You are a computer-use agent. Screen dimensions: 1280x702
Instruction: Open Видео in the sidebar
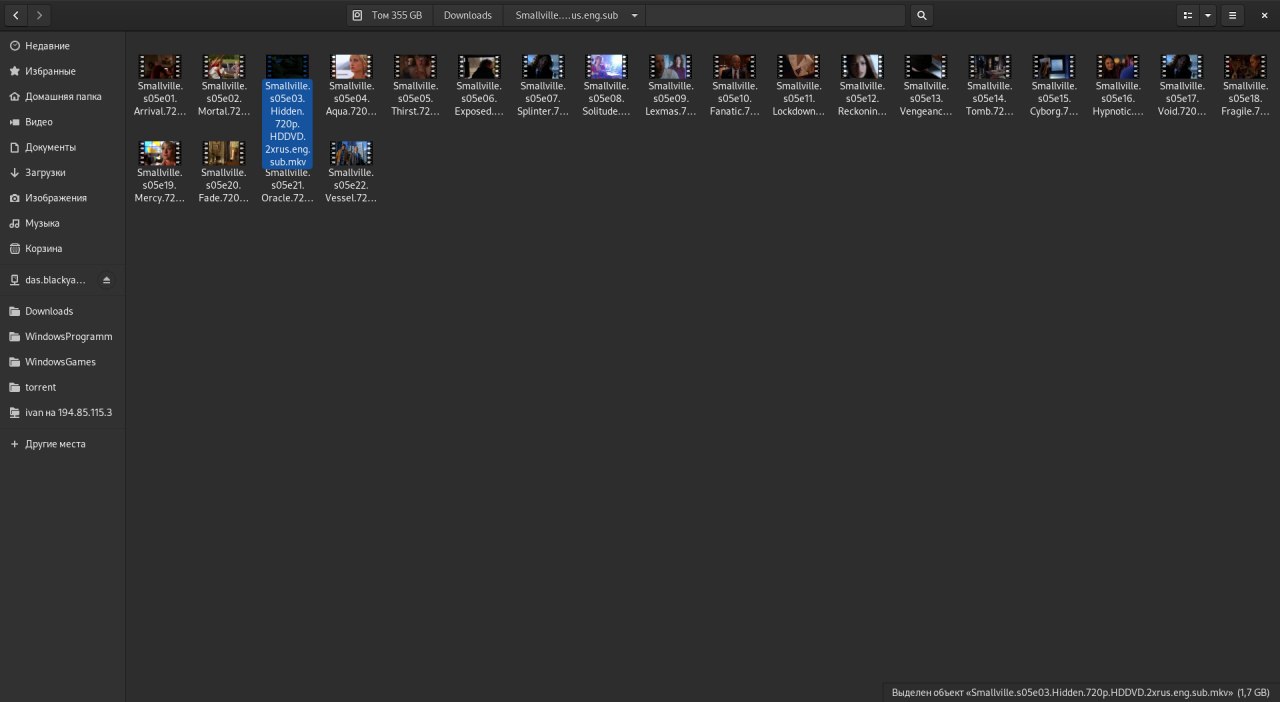tap(62, 122)
